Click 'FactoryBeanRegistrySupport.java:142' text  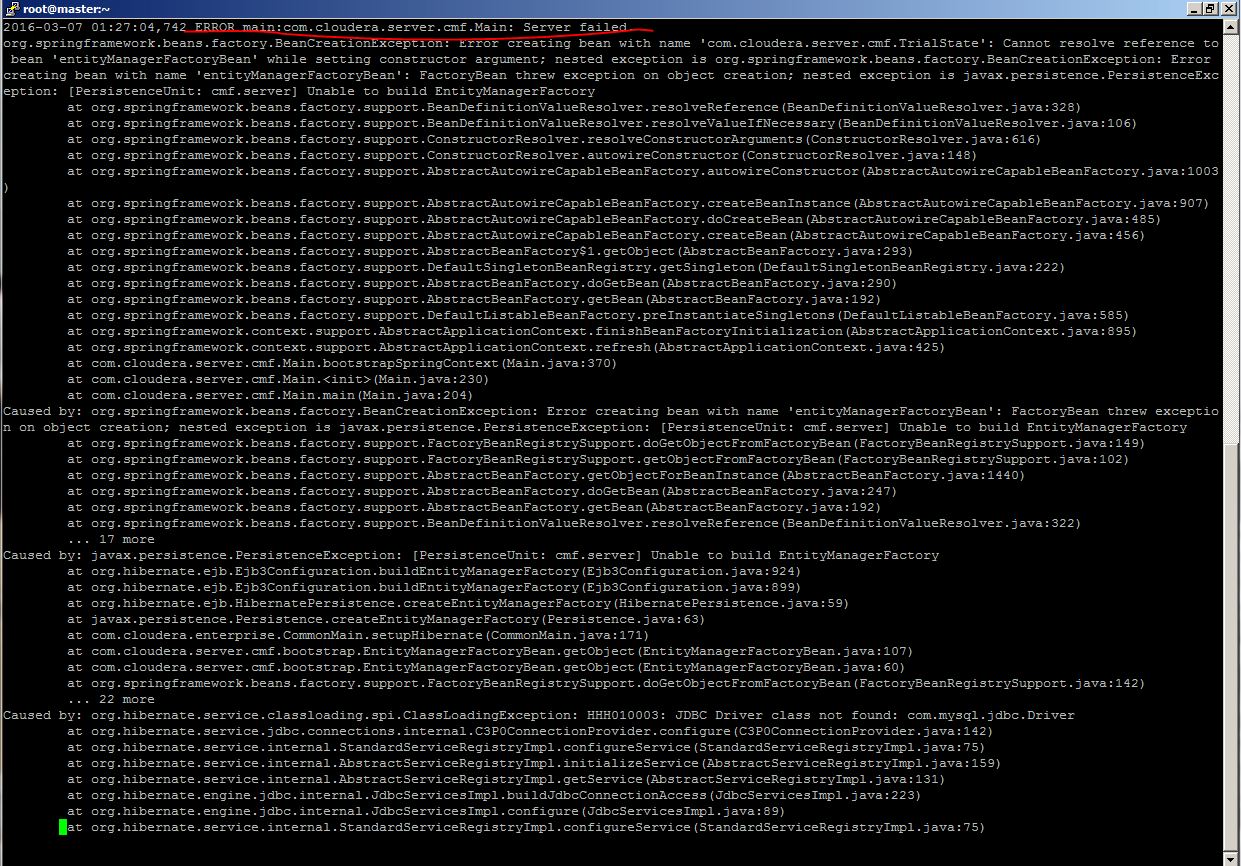point(999,683)
